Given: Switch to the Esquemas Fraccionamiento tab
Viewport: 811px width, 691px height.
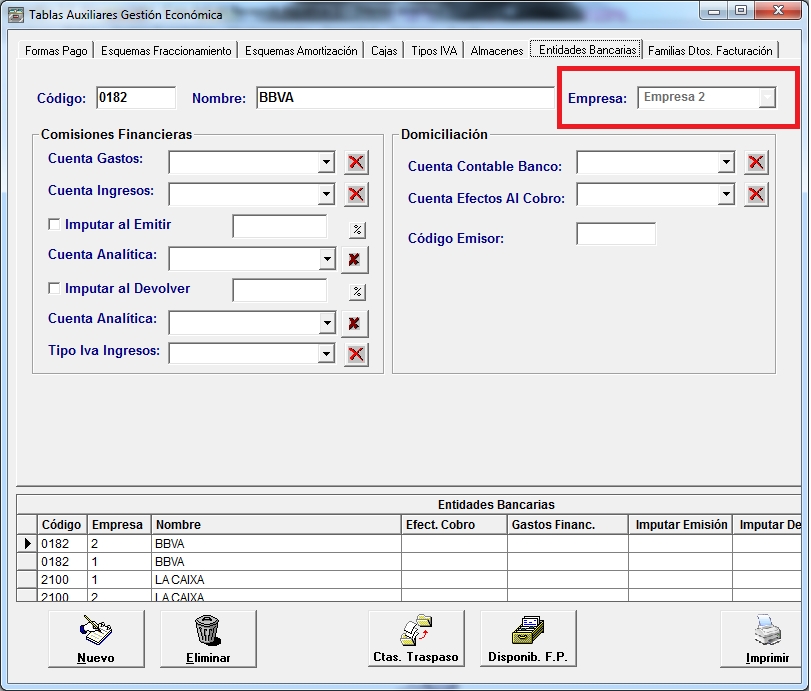Looking at the screenshot, I should coord(166,51).
